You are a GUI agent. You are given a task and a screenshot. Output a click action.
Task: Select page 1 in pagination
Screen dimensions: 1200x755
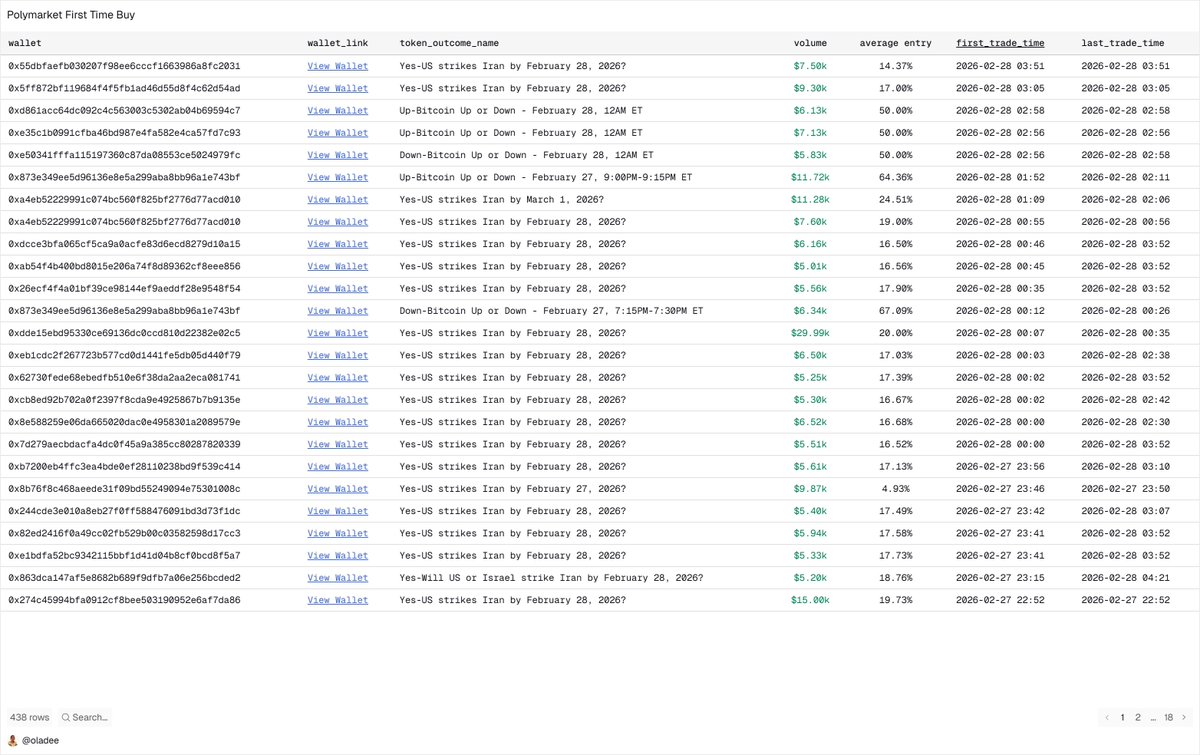pyautogui.click(x=1122, y=717)
